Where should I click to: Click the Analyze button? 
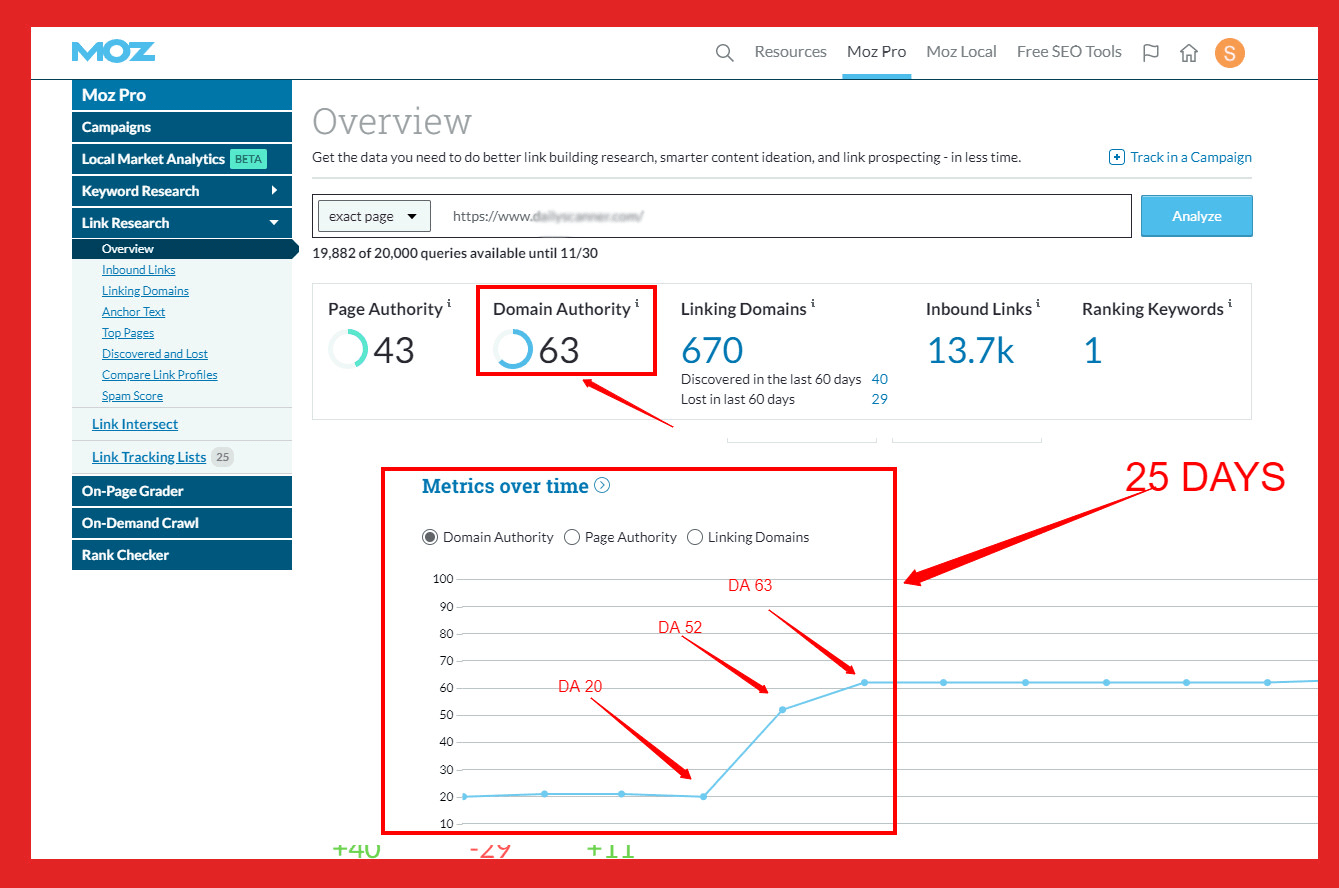(1196, 216)
